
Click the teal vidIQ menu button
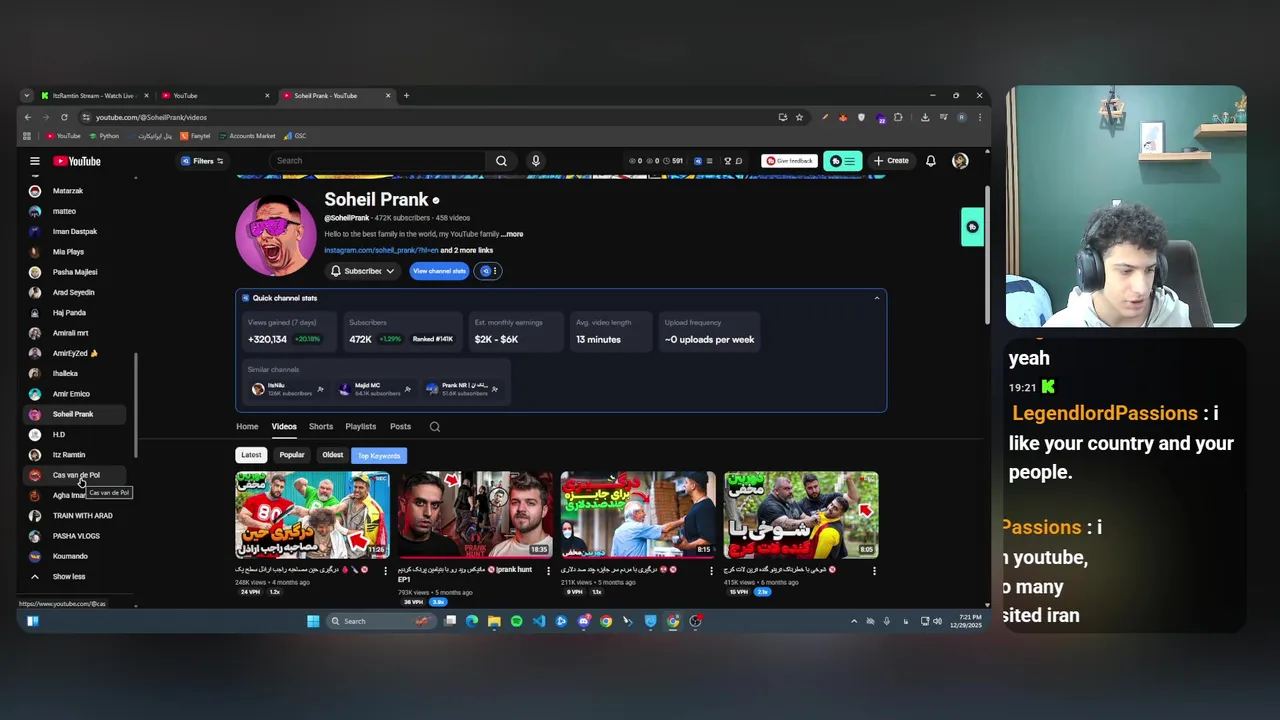coord(843,161)
